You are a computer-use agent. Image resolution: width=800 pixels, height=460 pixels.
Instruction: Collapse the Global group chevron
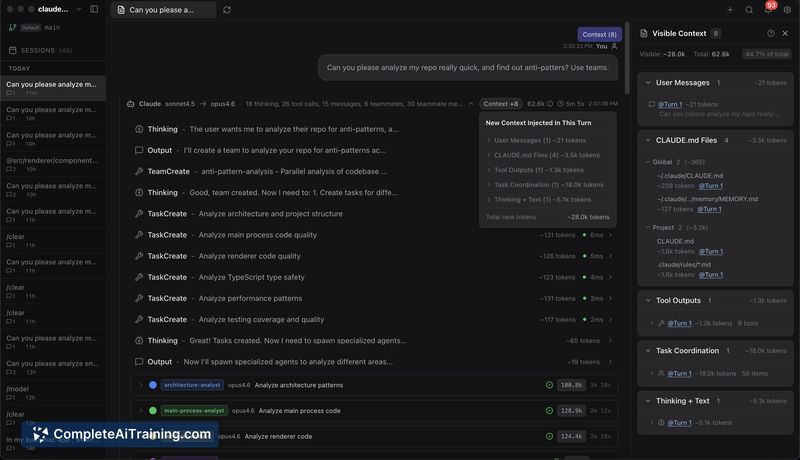point(648,162)
